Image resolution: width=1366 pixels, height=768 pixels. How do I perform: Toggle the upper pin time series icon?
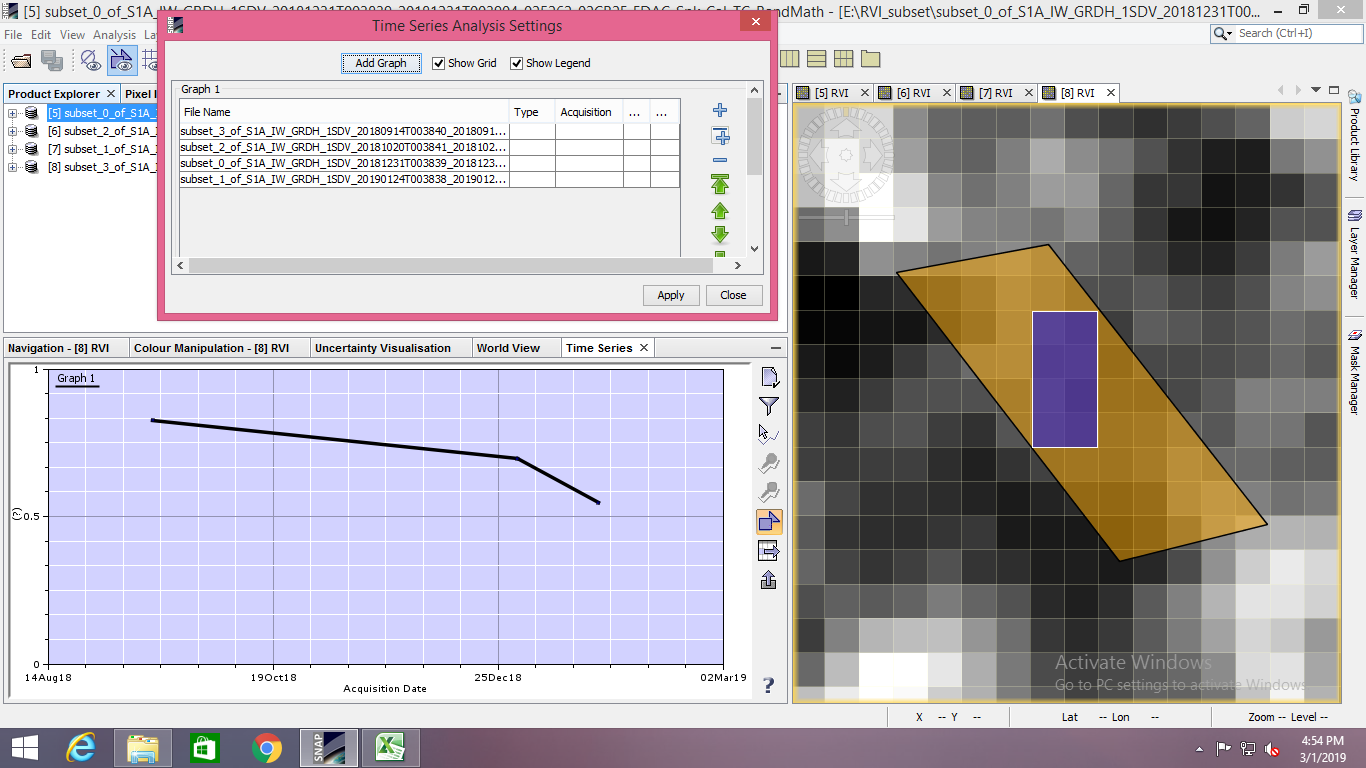click(x=769, y=464)
